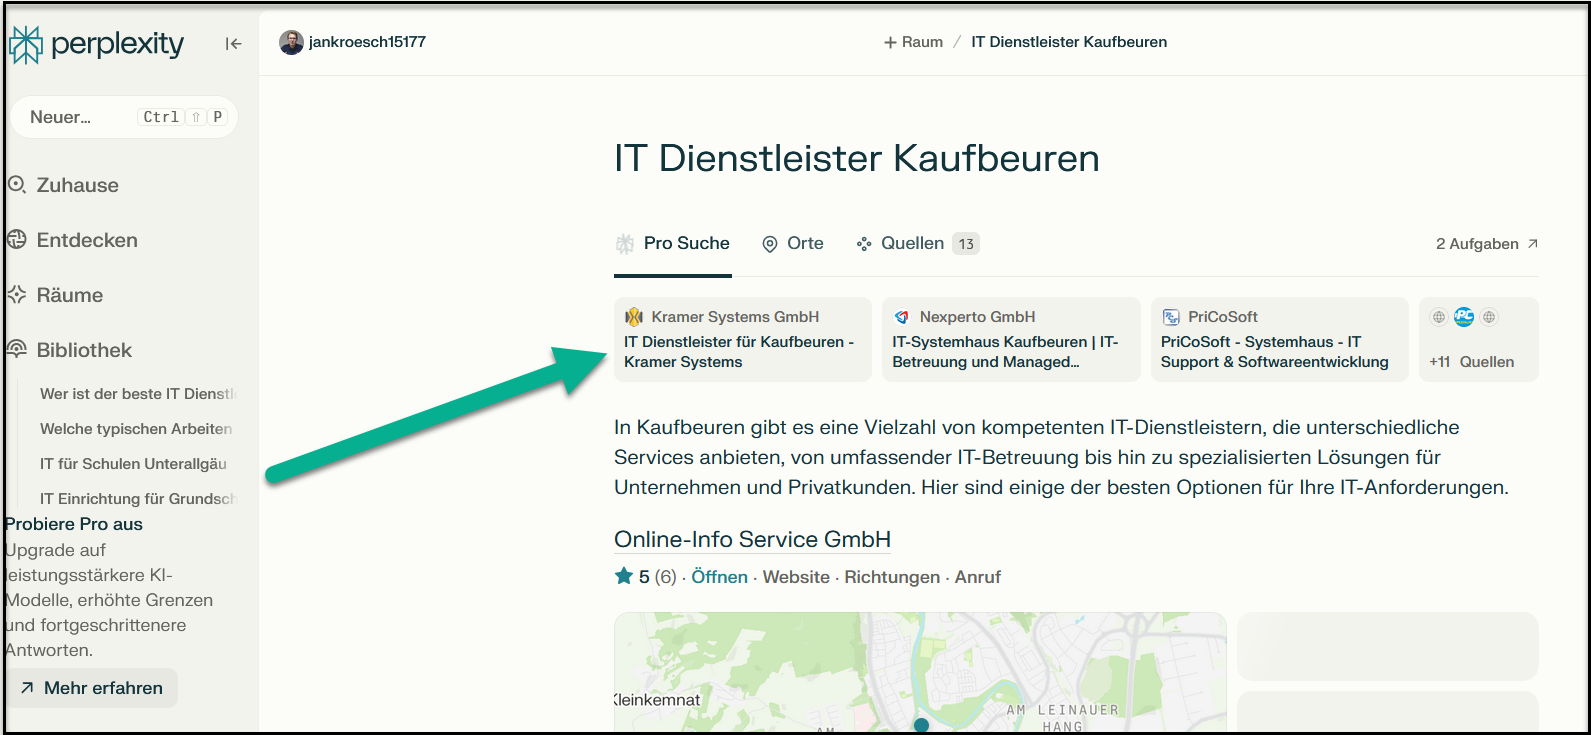Image resolution: width=1591 pixels, height=735 pixels.
Task: Open thread 'Wer ist der beste IT Dienstl'
Action: [136, 393]
